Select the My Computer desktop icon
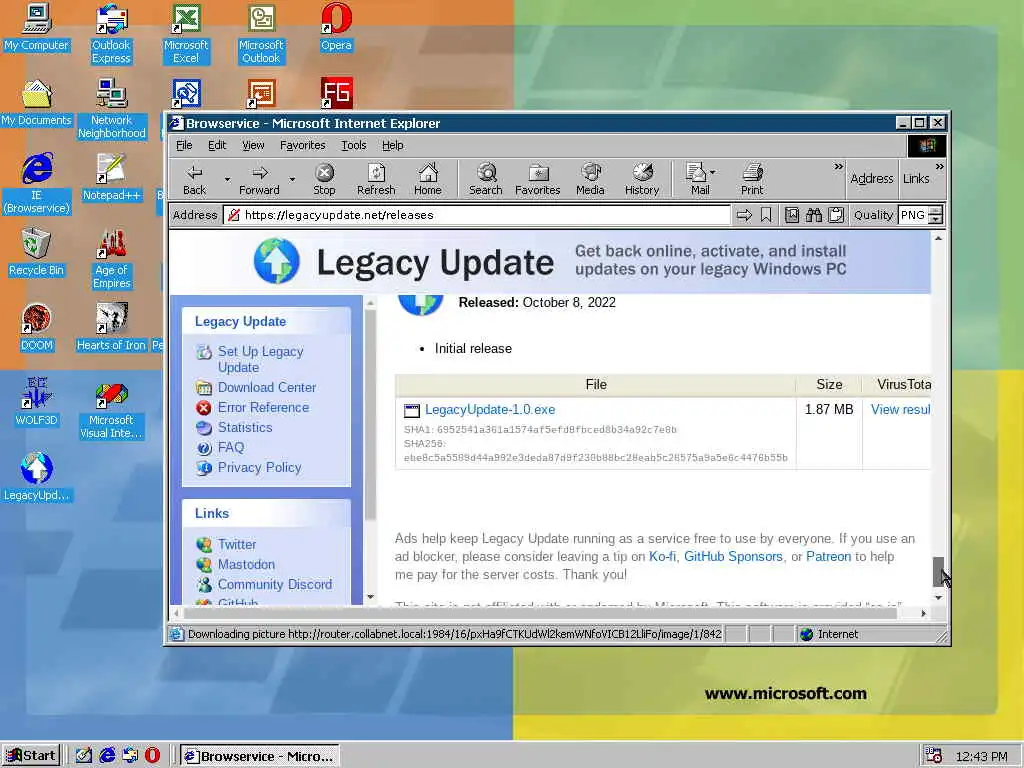 pos(37,27)
